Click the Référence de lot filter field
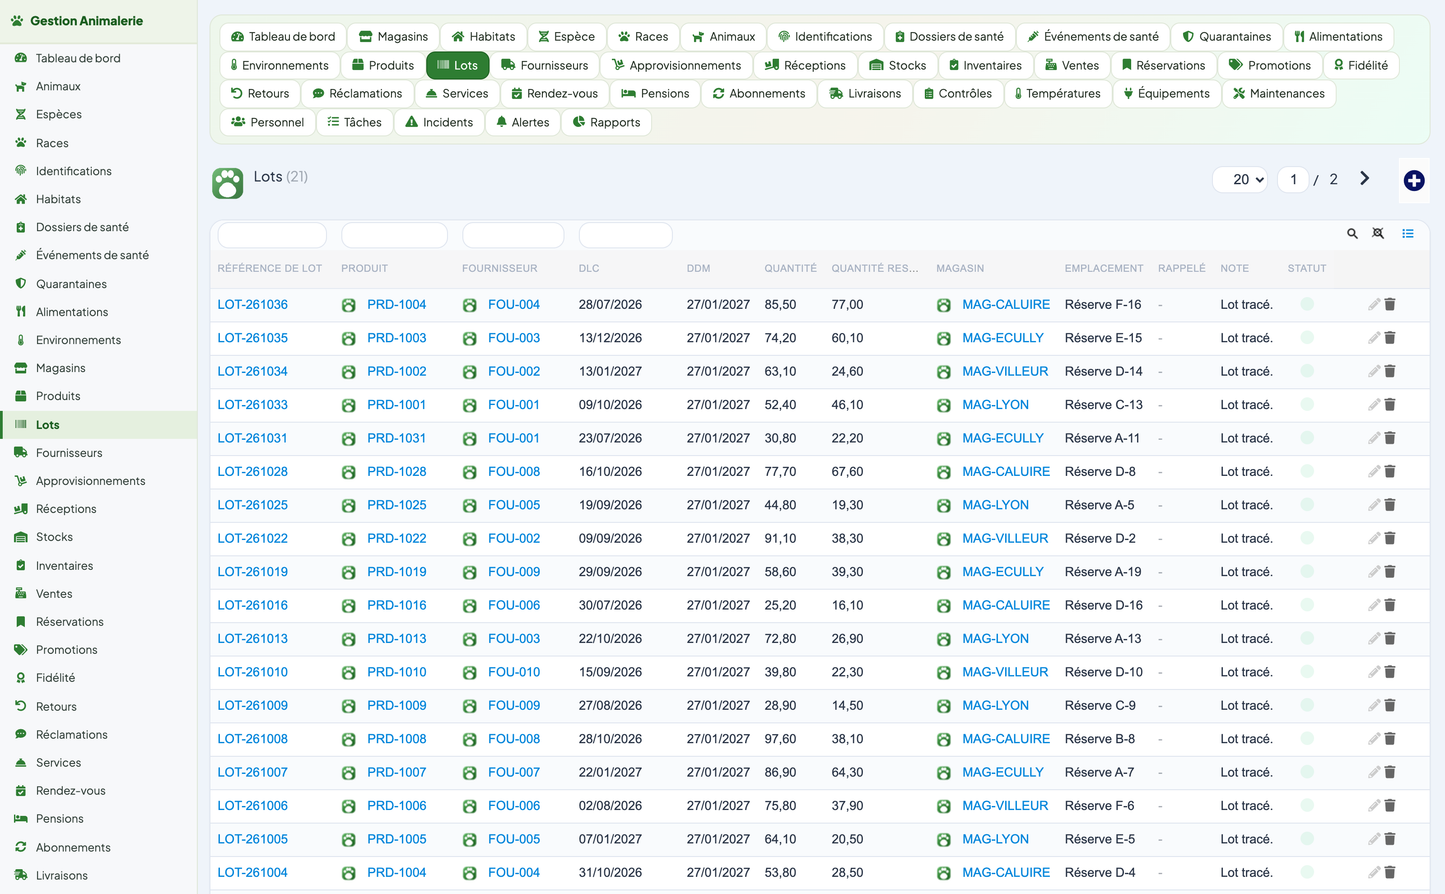The height and width of the screenshot is (894, 1445). [272, 235]
